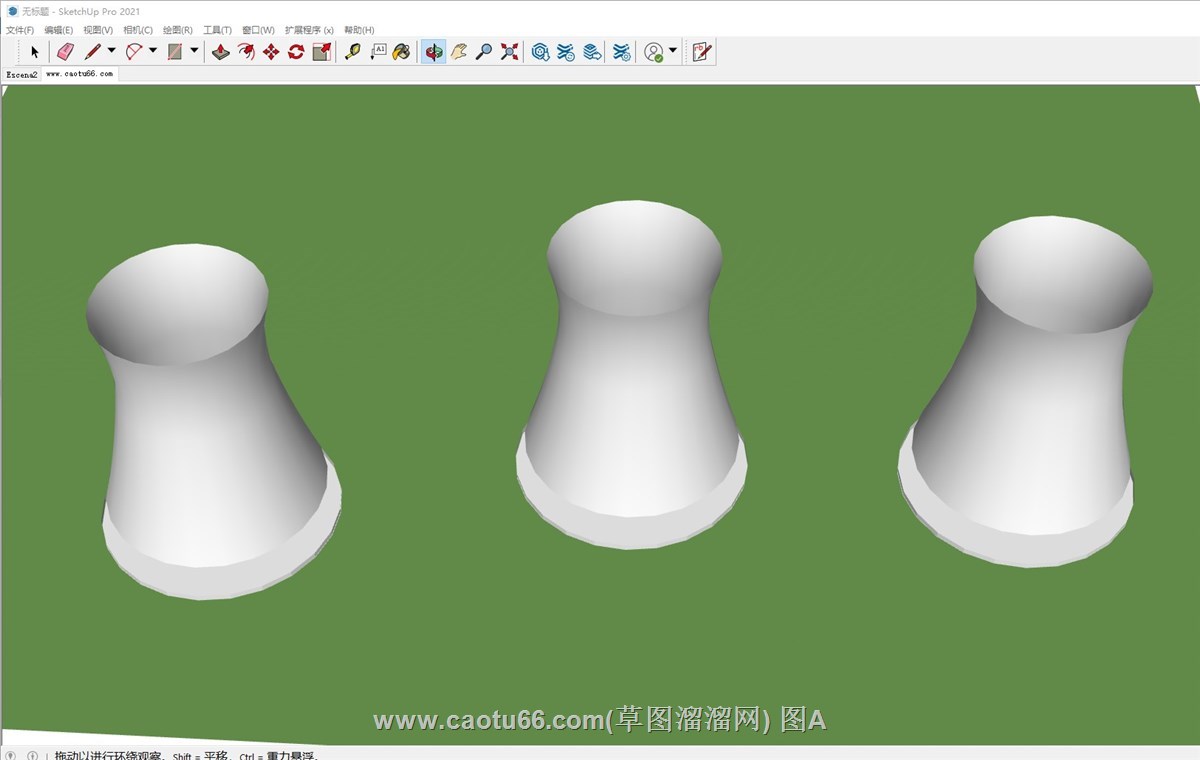Image resolution: width=1200 pixels, height=760 pixels.
Task: Open the account sign-in dropdown arrow
Action: pyautogui.click(x=673, y=51)
